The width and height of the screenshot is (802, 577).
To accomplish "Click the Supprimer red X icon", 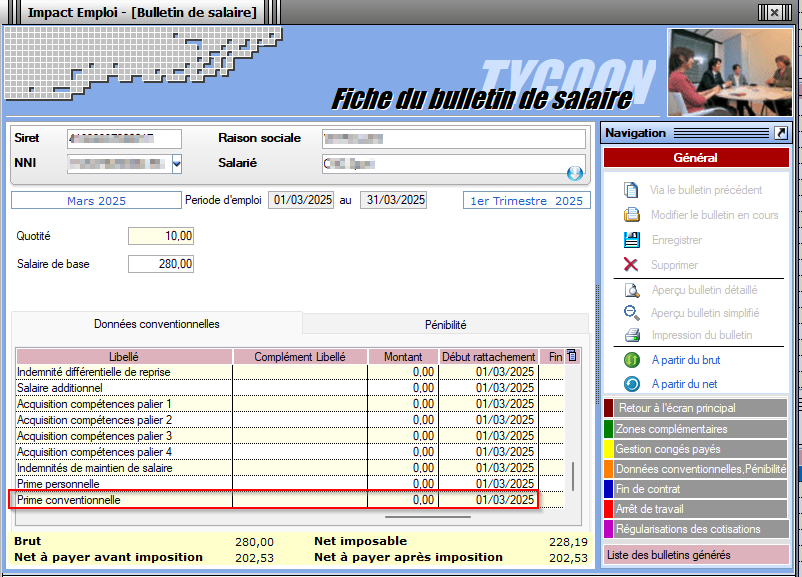I will 631,265.
